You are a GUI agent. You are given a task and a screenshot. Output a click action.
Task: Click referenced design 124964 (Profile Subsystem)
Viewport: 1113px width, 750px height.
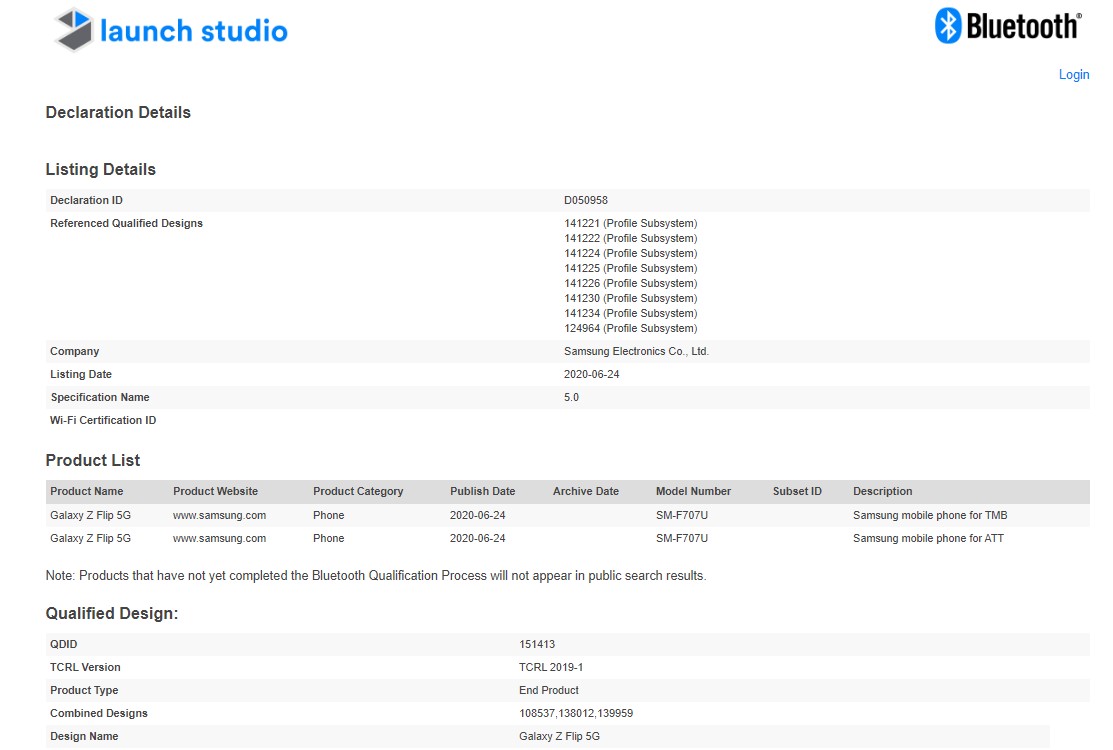pos(630,328)
